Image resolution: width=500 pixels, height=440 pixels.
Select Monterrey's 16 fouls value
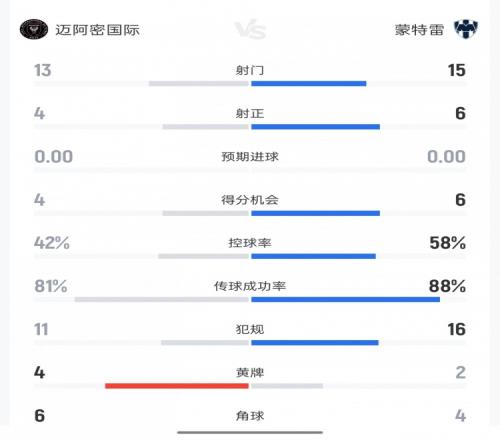456,329
